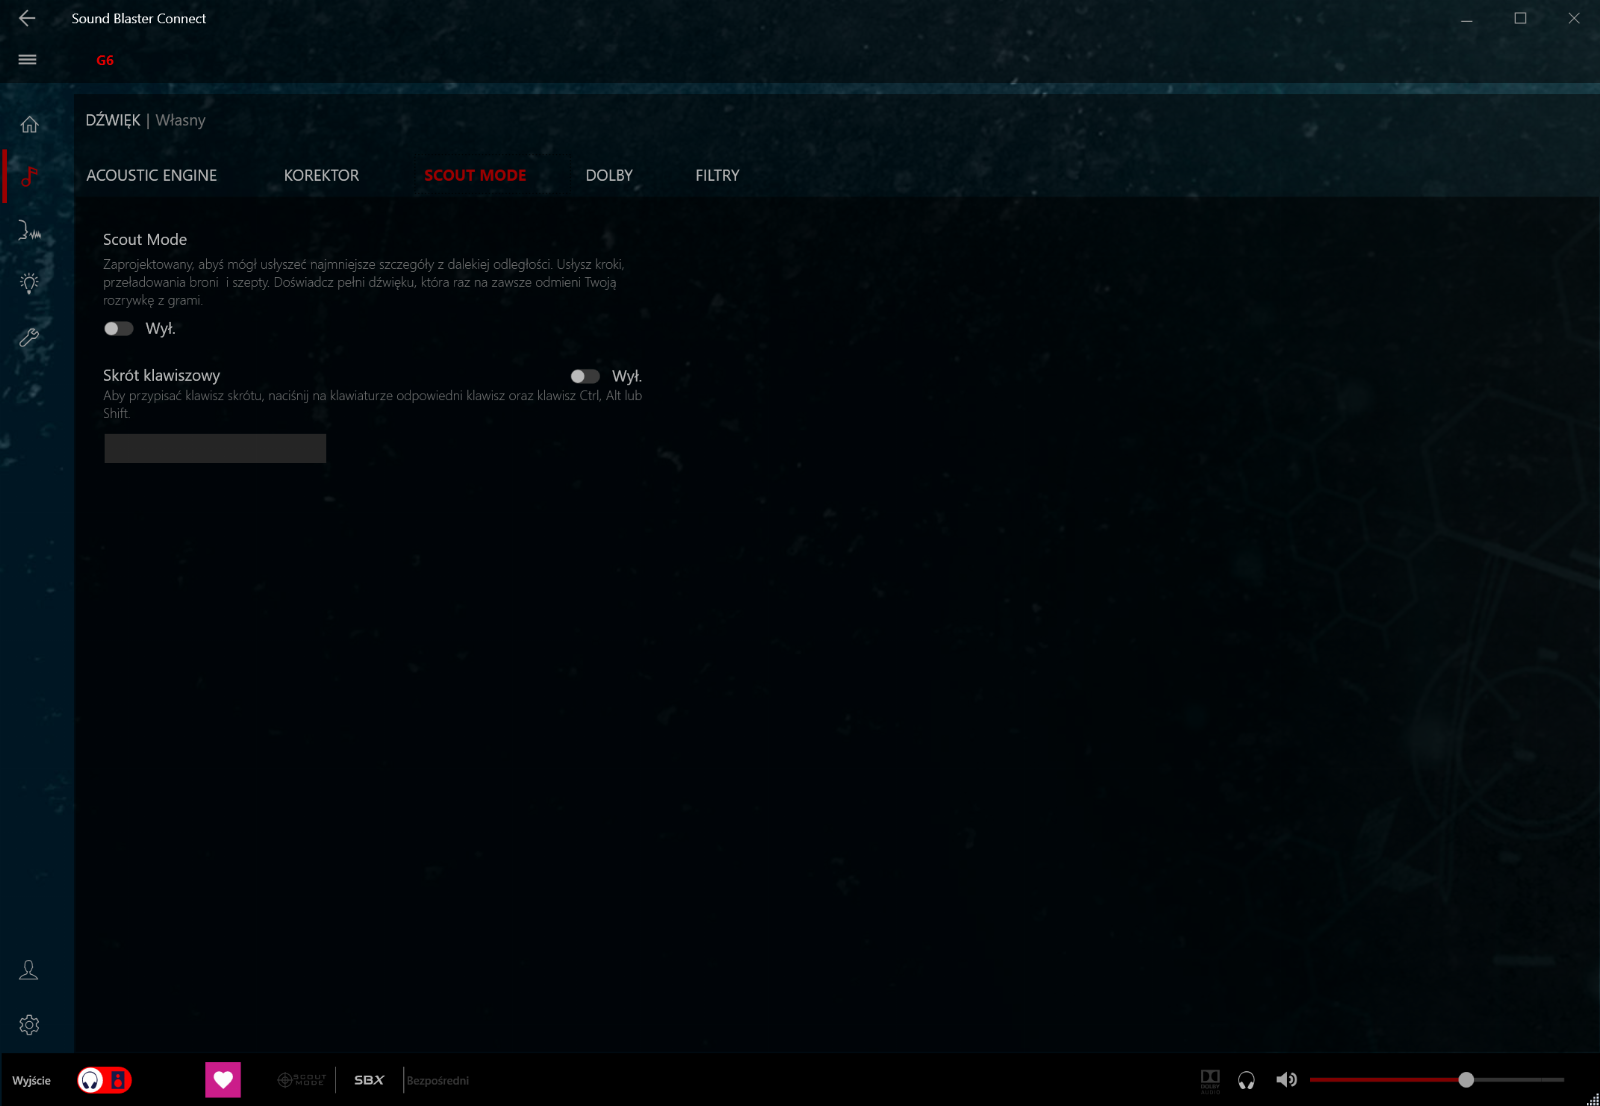Click the headphones icon beside volume
1600x1106 pixels.
pyautogui.click(x=1246, y=1080)
